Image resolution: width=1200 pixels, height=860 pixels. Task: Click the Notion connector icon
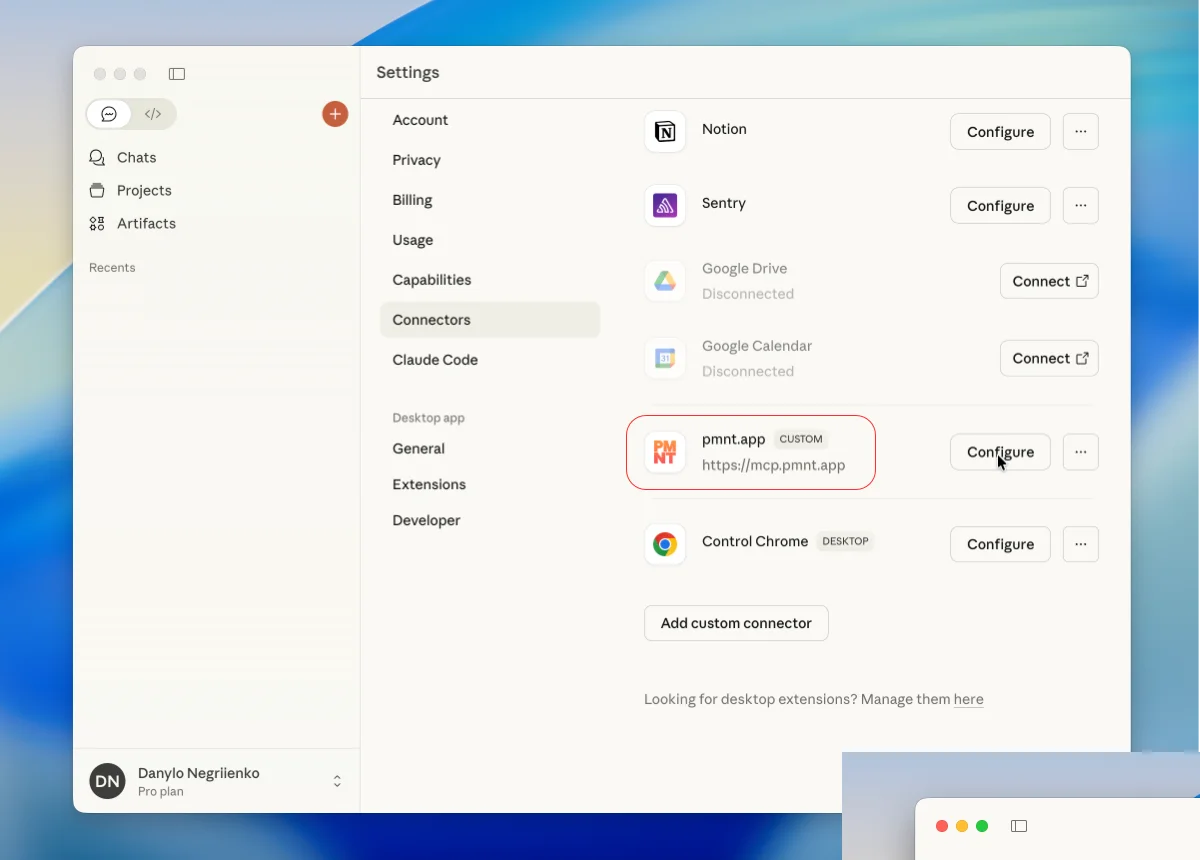665,132
